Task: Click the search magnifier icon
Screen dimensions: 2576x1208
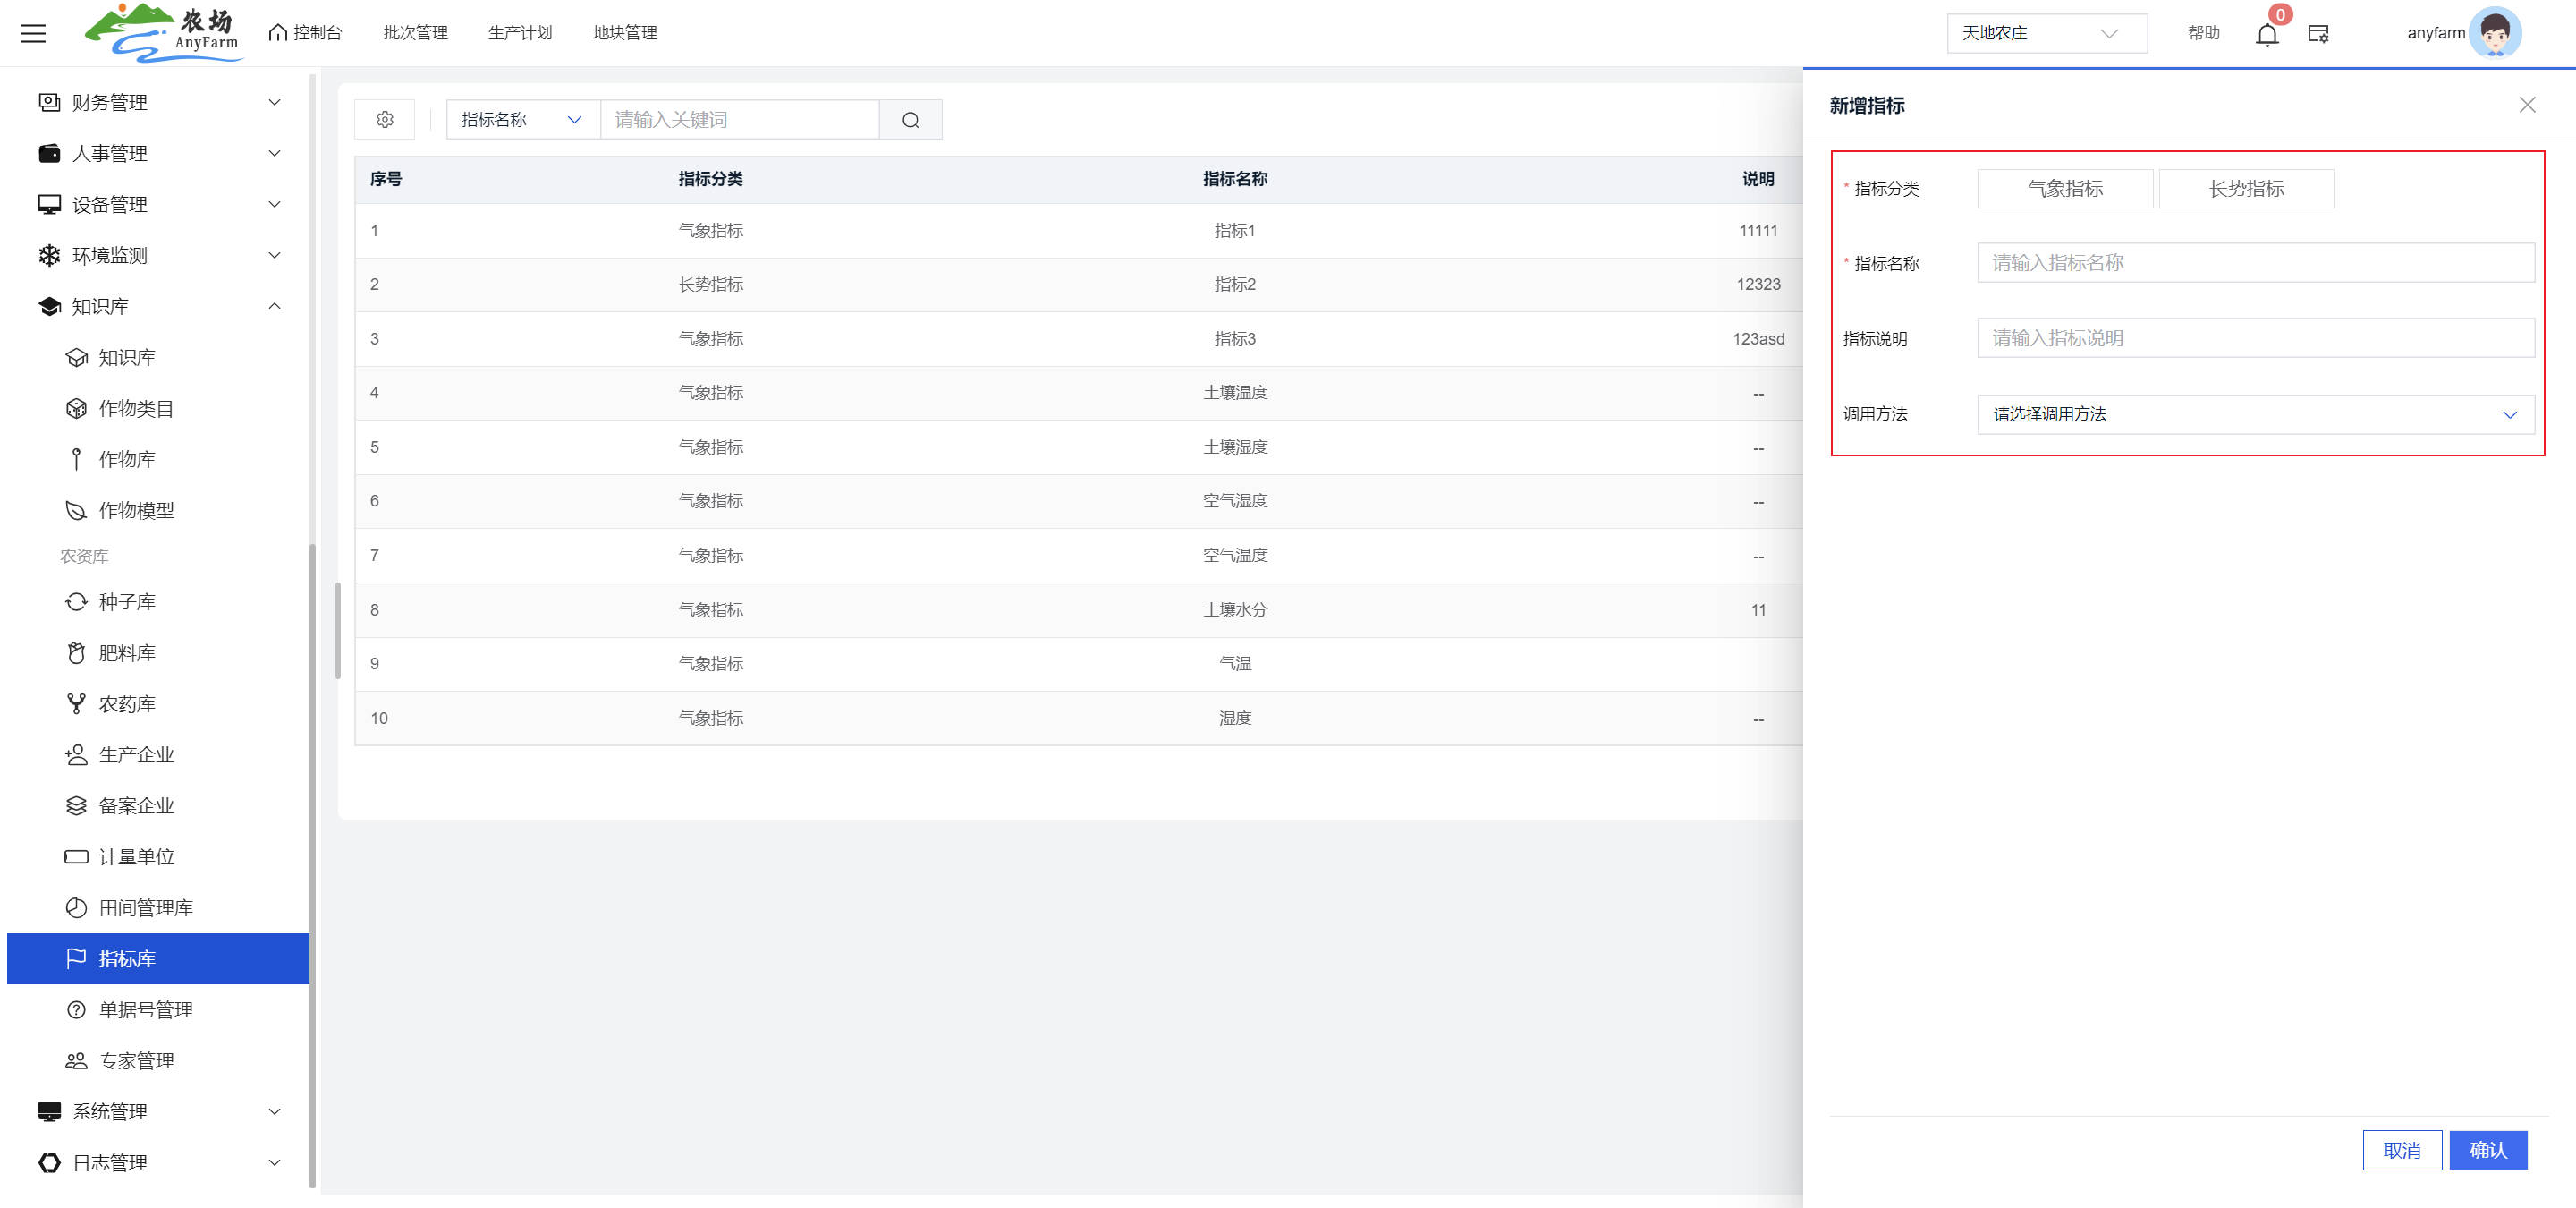Action: 910,120
